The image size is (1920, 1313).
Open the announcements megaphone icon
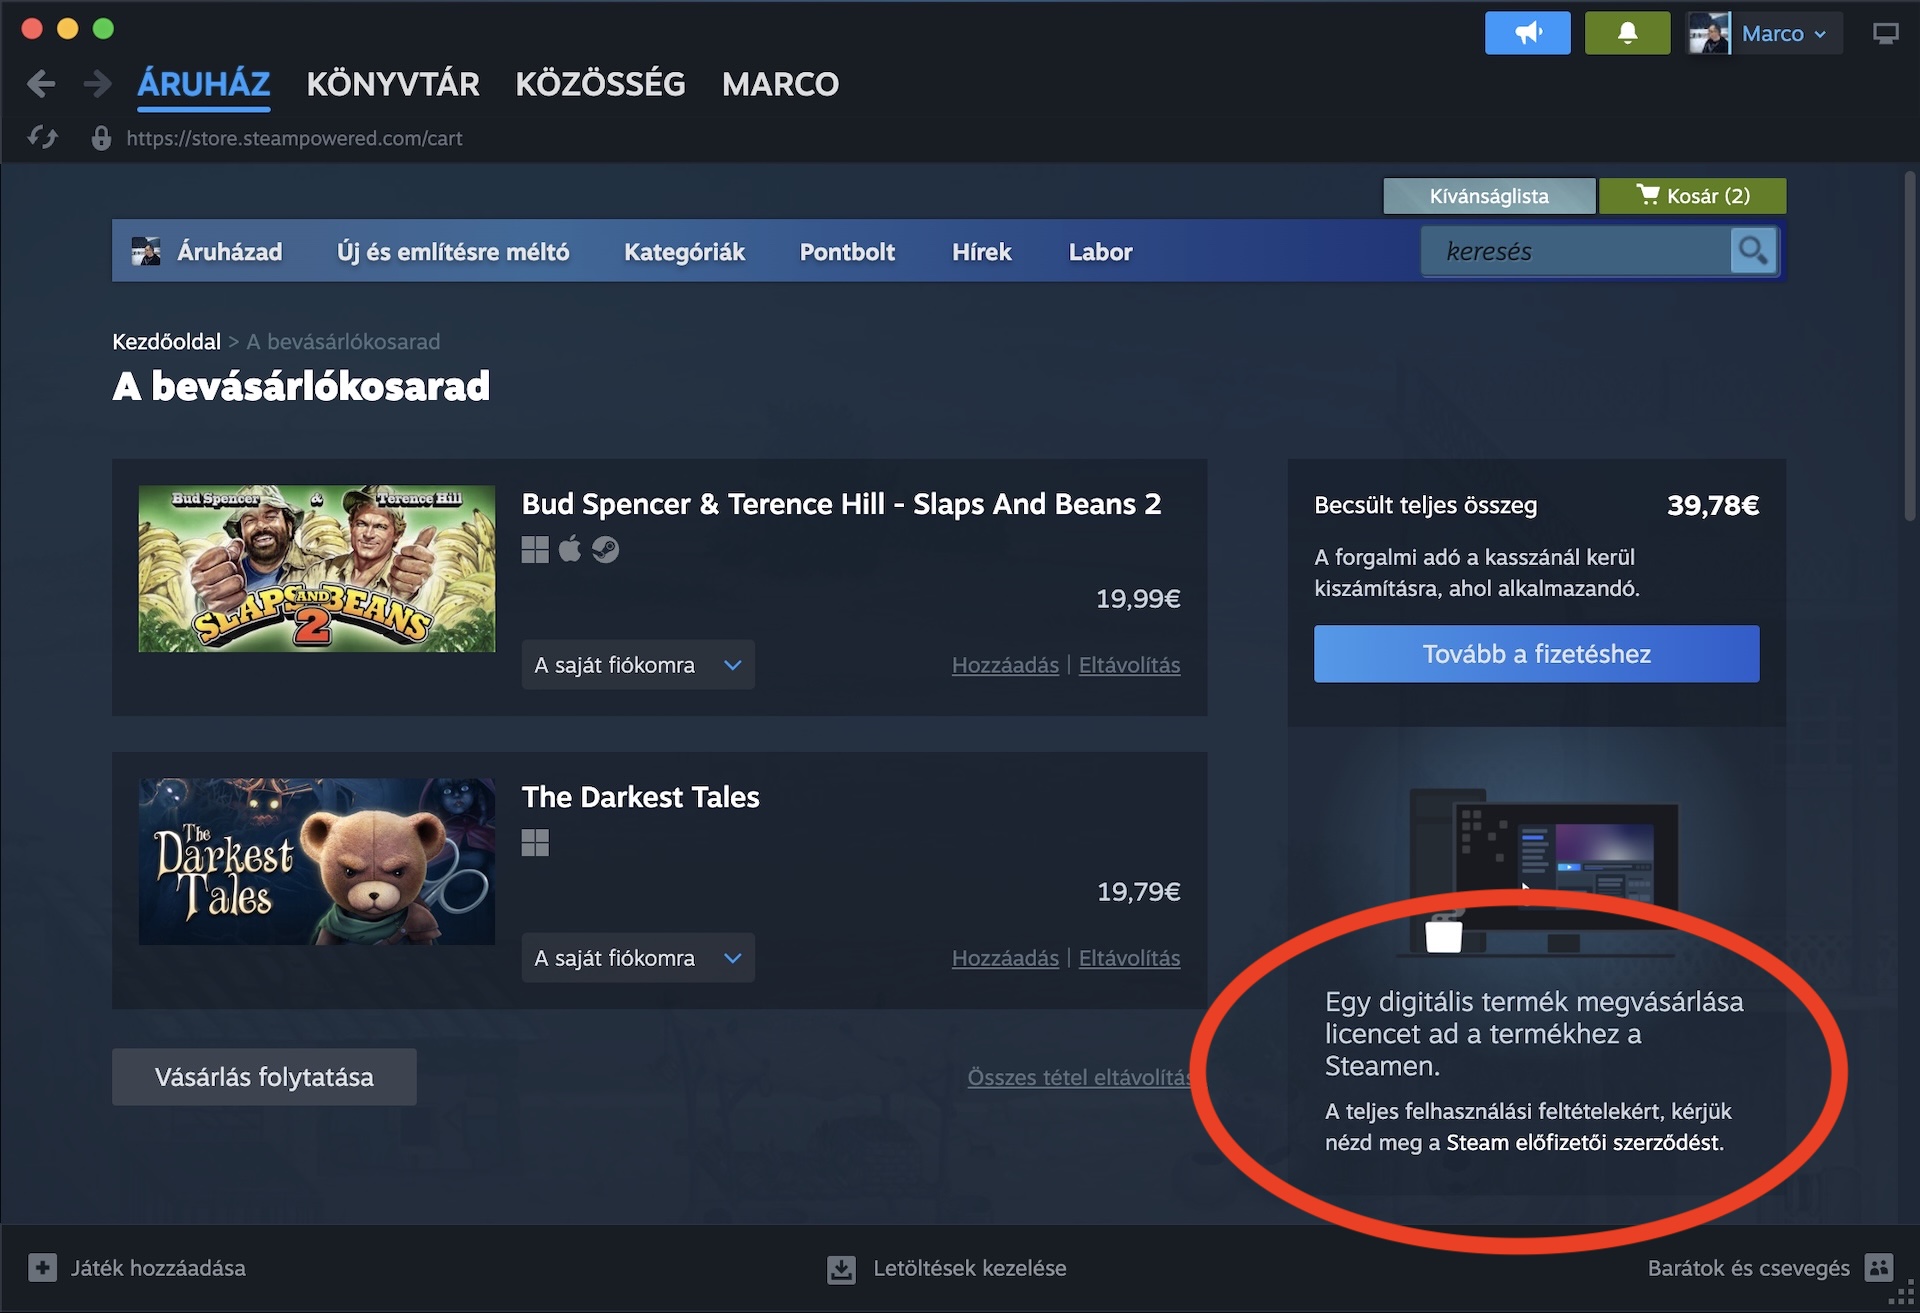(1527, 33)
